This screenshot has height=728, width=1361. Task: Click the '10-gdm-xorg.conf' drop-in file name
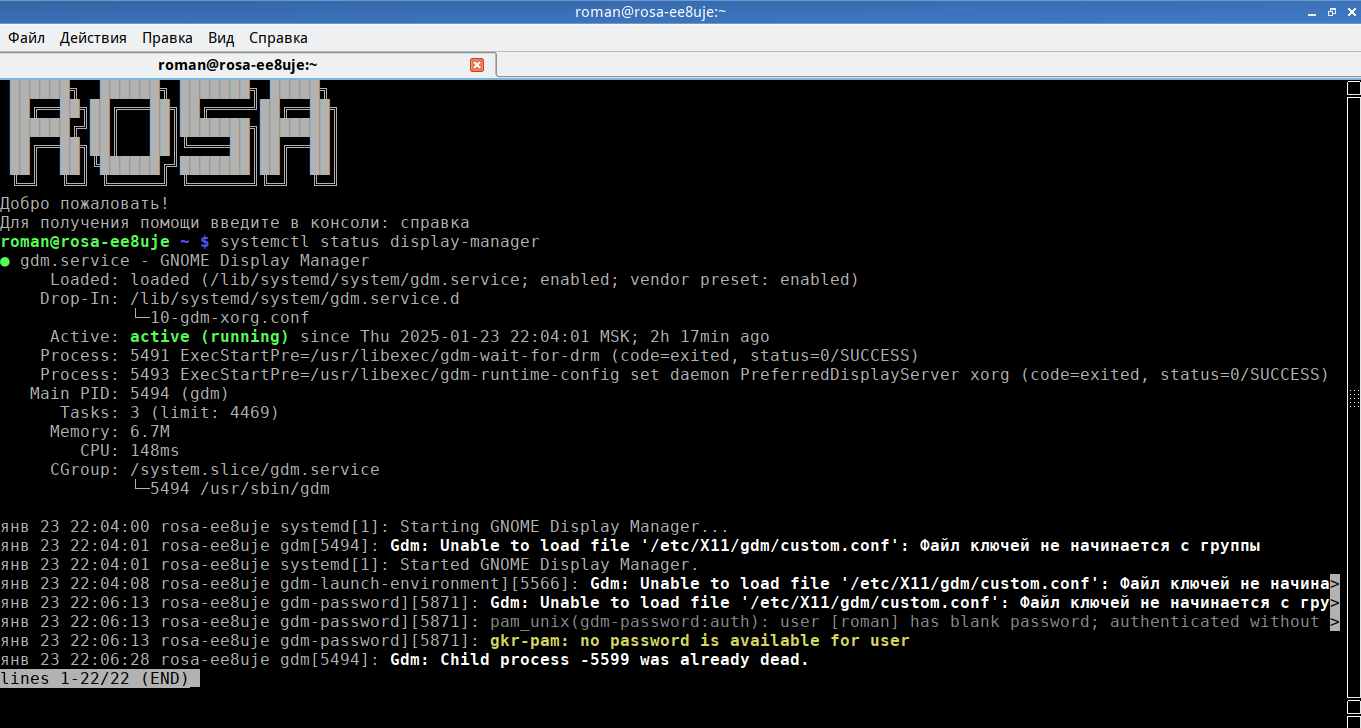[230, 318]
